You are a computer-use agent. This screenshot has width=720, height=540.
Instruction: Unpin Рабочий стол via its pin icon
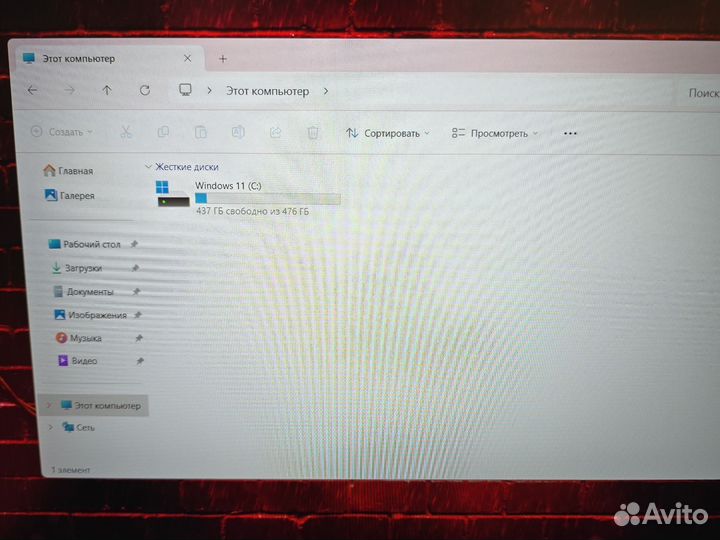(134, 244)
